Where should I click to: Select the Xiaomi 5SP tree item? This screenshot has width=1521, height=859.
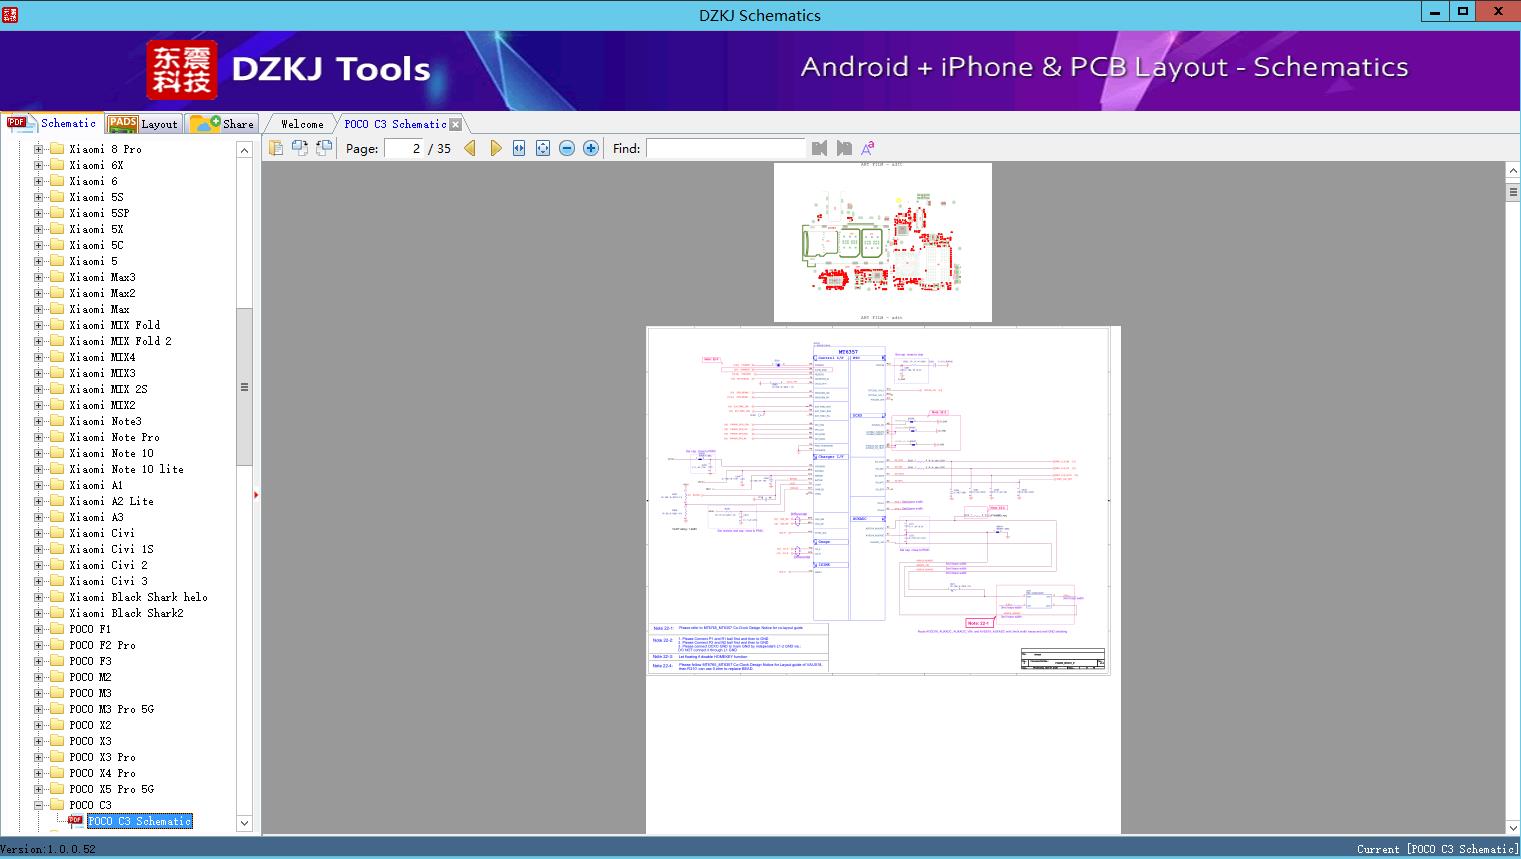99,213
